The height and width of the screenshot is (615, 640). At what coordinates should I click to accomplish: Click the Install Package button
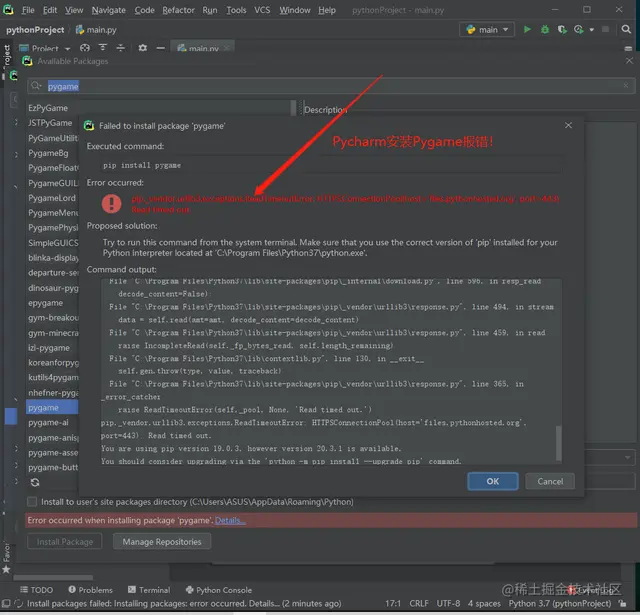pyautogui.click(x=64, y=542)
